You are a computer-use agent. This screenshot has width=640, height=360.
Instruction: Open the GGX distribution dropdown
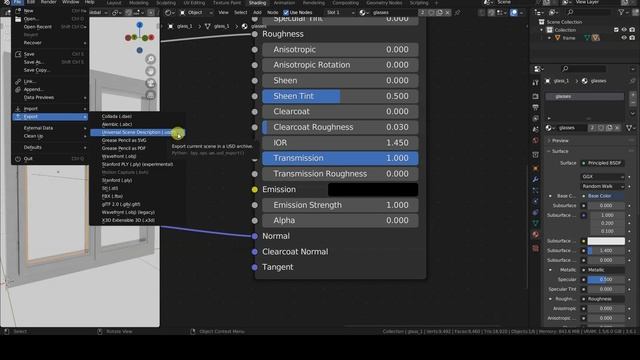pos(602,177)
